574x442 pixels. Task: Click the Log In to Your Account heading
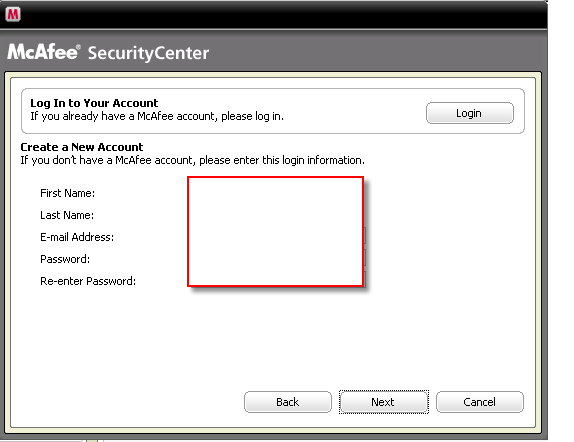[x=94, y=103]
